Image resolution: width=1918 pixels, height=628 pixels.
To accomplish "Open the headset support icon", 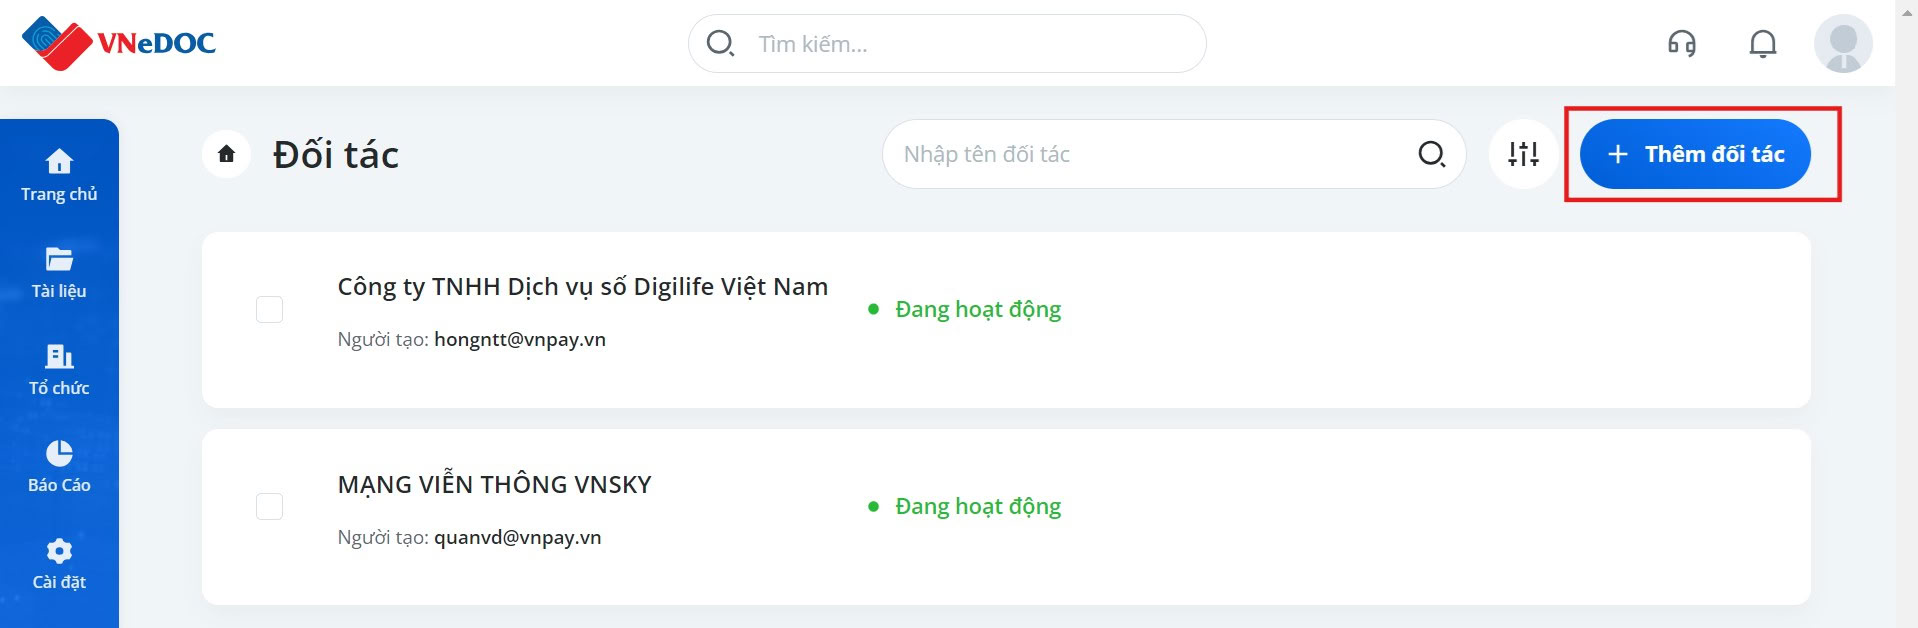I will [x=1682, y=44].
